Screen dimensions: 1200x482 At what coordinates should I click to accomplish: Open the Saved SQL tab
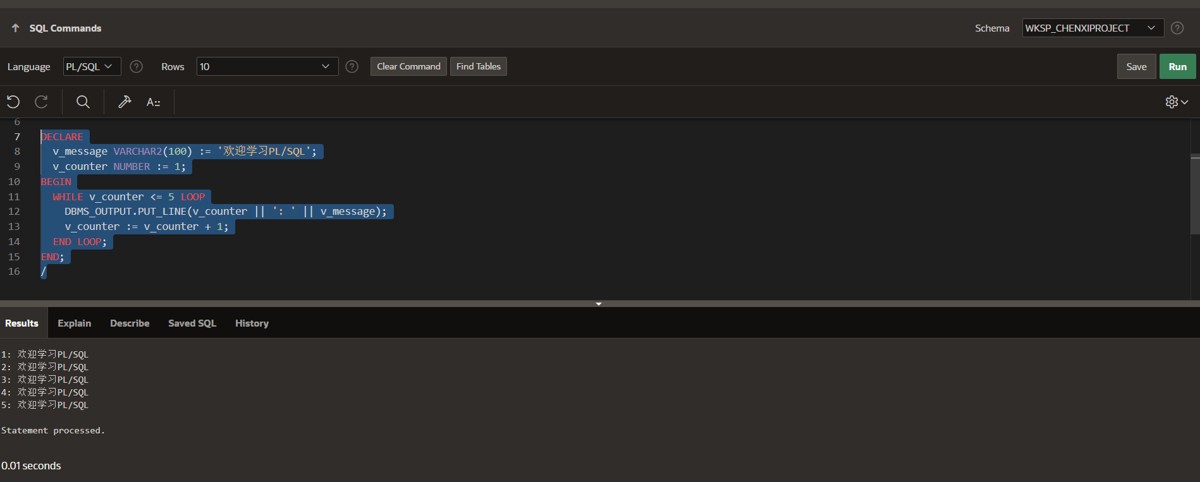tap(192, 323)
